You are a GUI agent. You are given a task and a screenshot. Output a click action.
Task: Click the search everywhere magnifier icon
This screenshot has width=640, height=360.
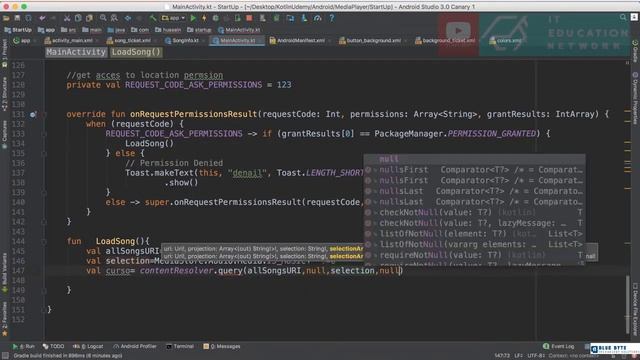[x=623, y=17]
